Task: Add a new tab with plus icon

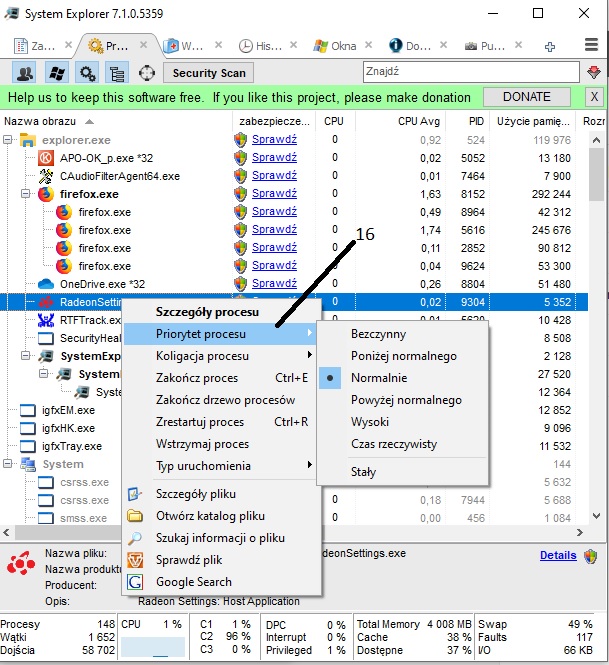Action: [550, 47]
